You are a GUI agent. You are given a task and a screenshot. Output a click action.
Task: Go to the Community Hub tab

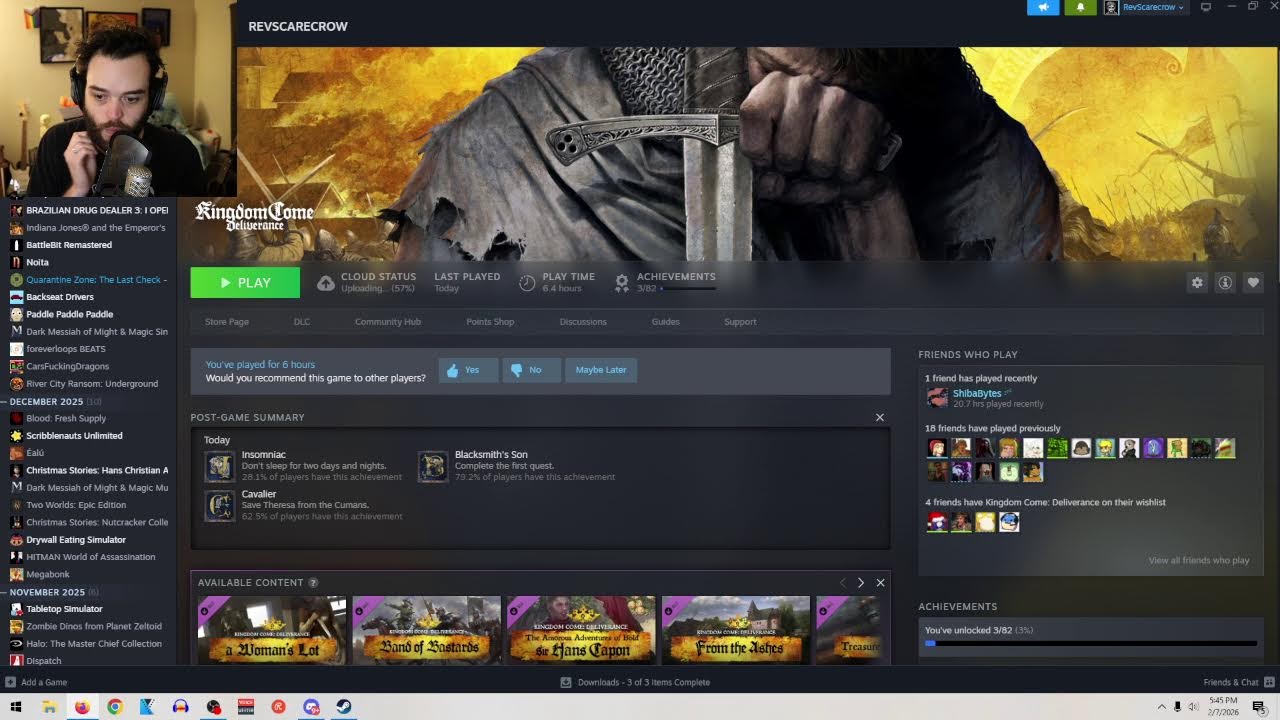[388, 322]
